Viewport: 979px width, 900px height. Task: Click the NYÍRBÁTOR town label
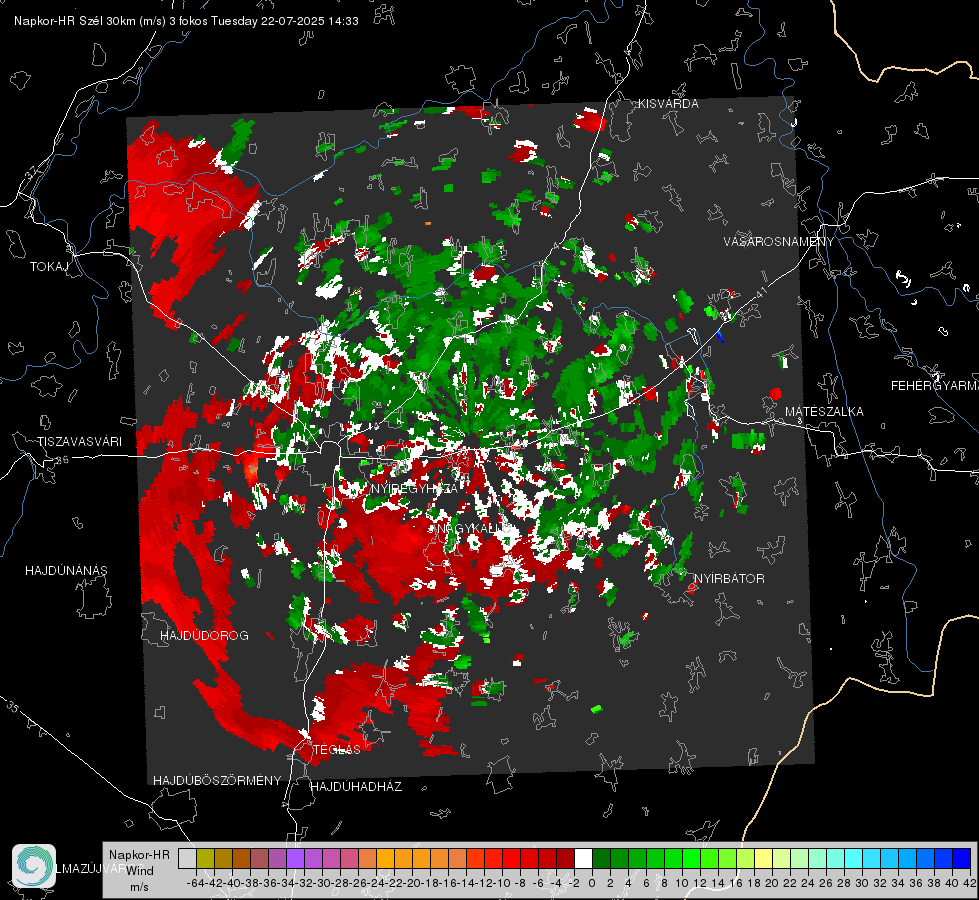[729, 579]
